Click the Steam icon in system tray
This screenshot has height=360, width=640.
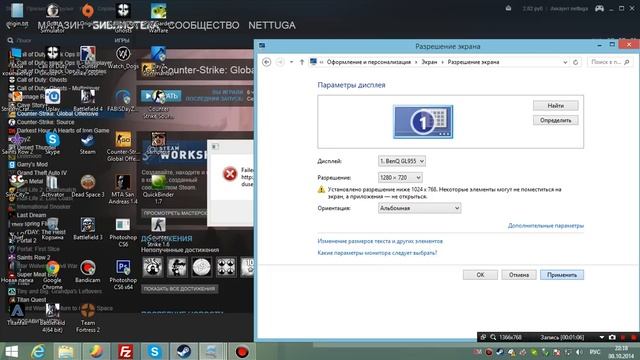500,352
